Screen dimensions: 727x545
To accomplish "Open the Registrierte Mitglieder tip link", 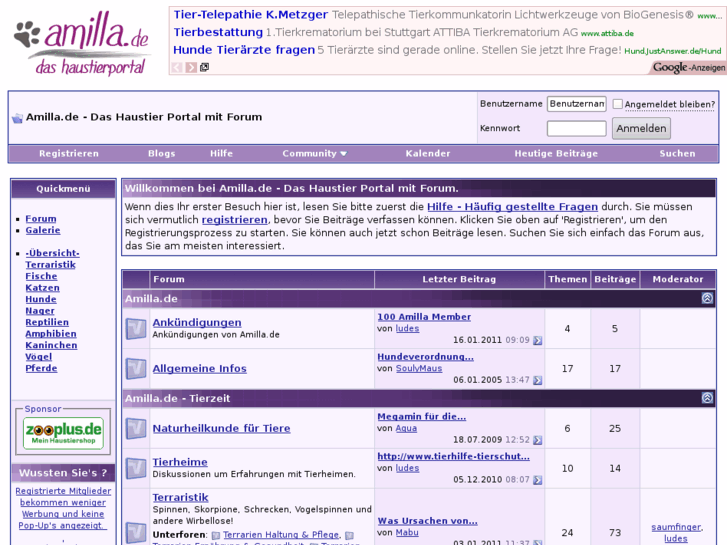I will (x=63, y=508).
